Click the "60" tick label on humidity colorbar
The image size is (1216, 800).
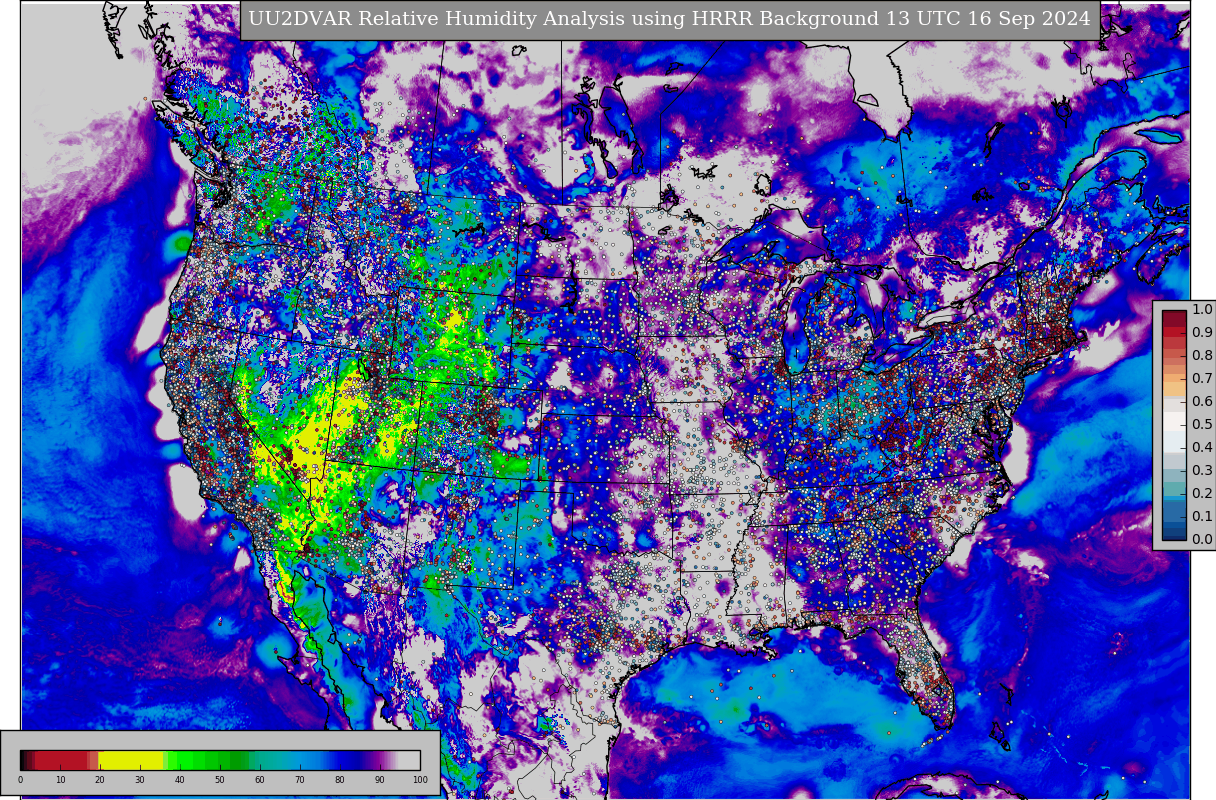tap(260, 780)
